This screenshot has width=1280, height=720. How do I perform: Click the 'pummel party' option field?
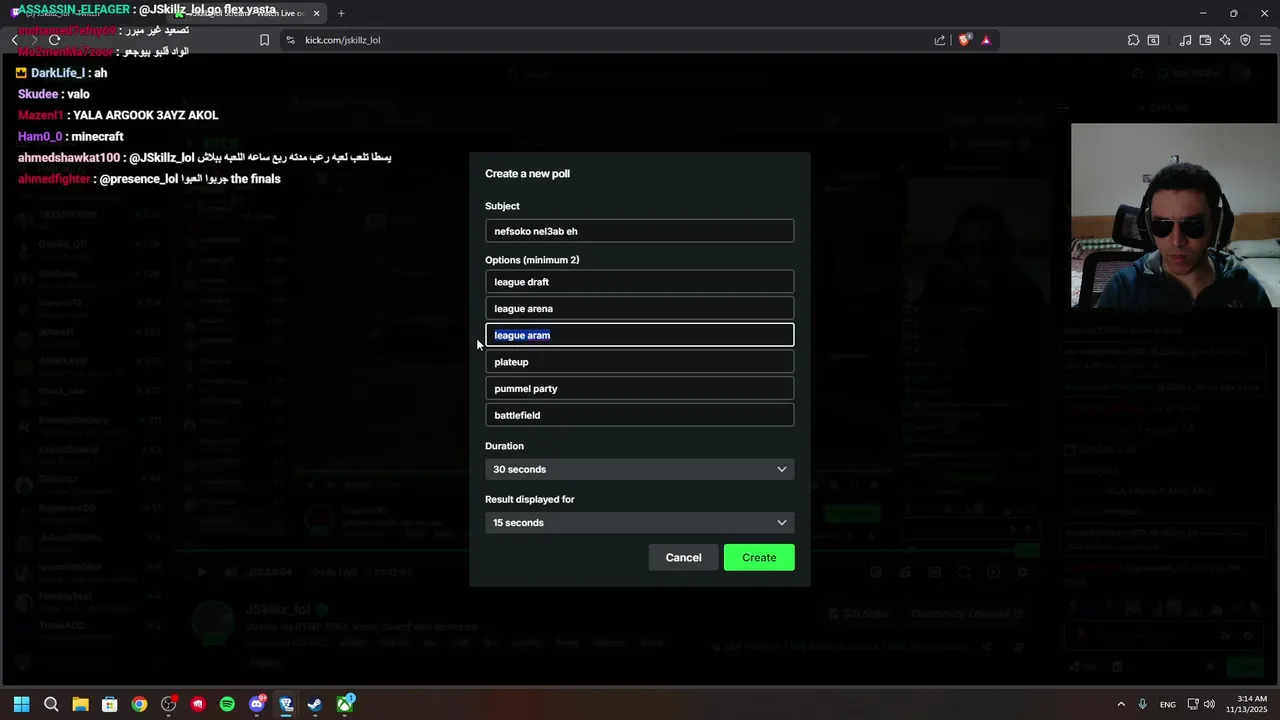pyautogui.click(x=640, y=388)
